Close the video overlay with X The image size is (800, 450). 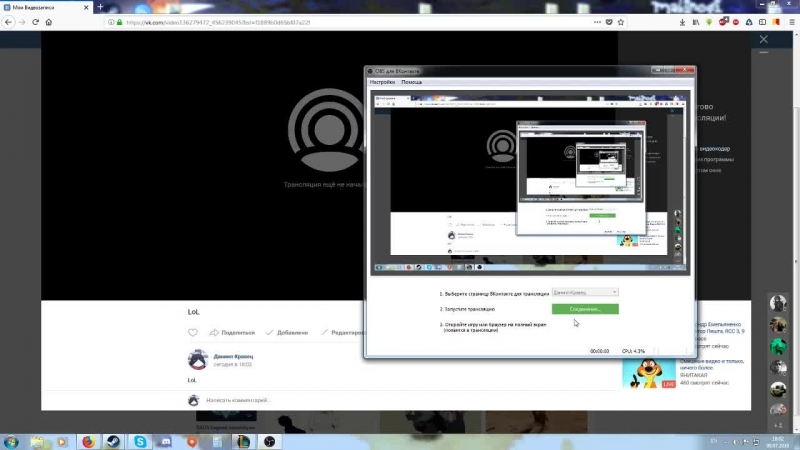tap(764, 40)
